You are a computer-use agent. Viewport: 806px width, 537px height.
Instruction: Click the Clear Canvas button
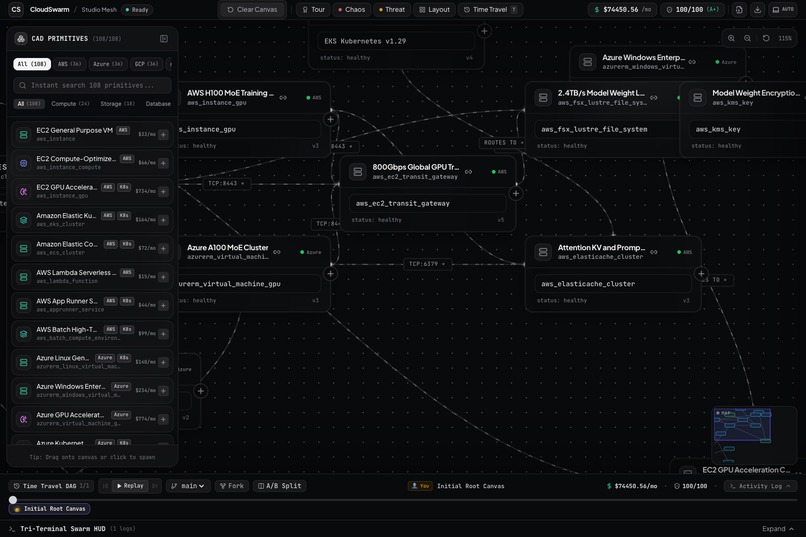tap(252, 10)
